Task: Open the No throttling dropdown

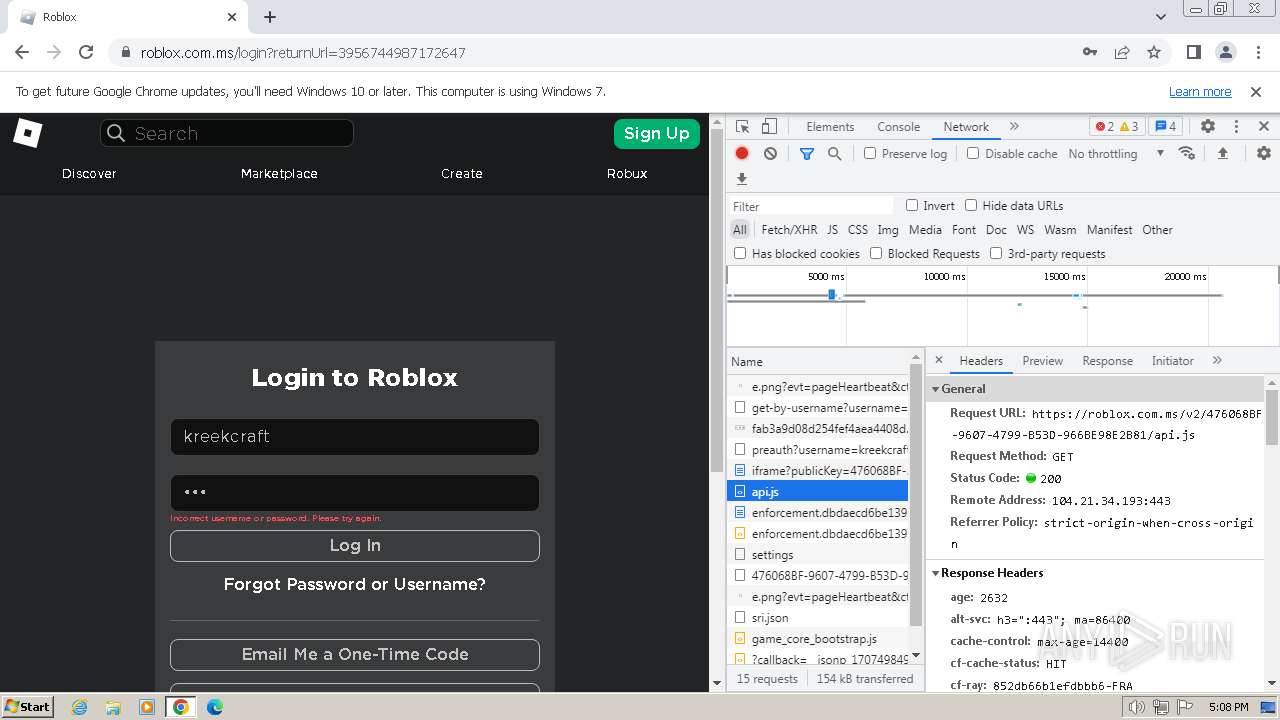Action: pyautogui.click(x=1116, y=153)
